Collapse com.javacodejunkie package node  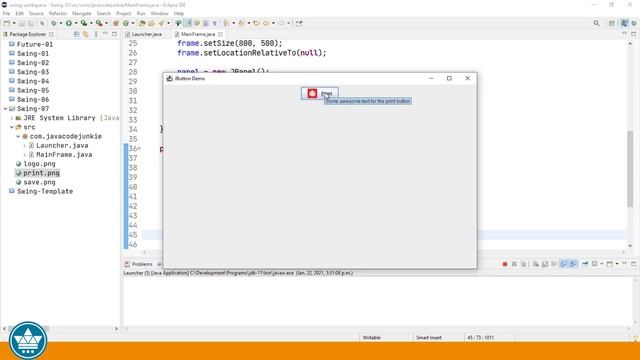[x=18, y=136]
